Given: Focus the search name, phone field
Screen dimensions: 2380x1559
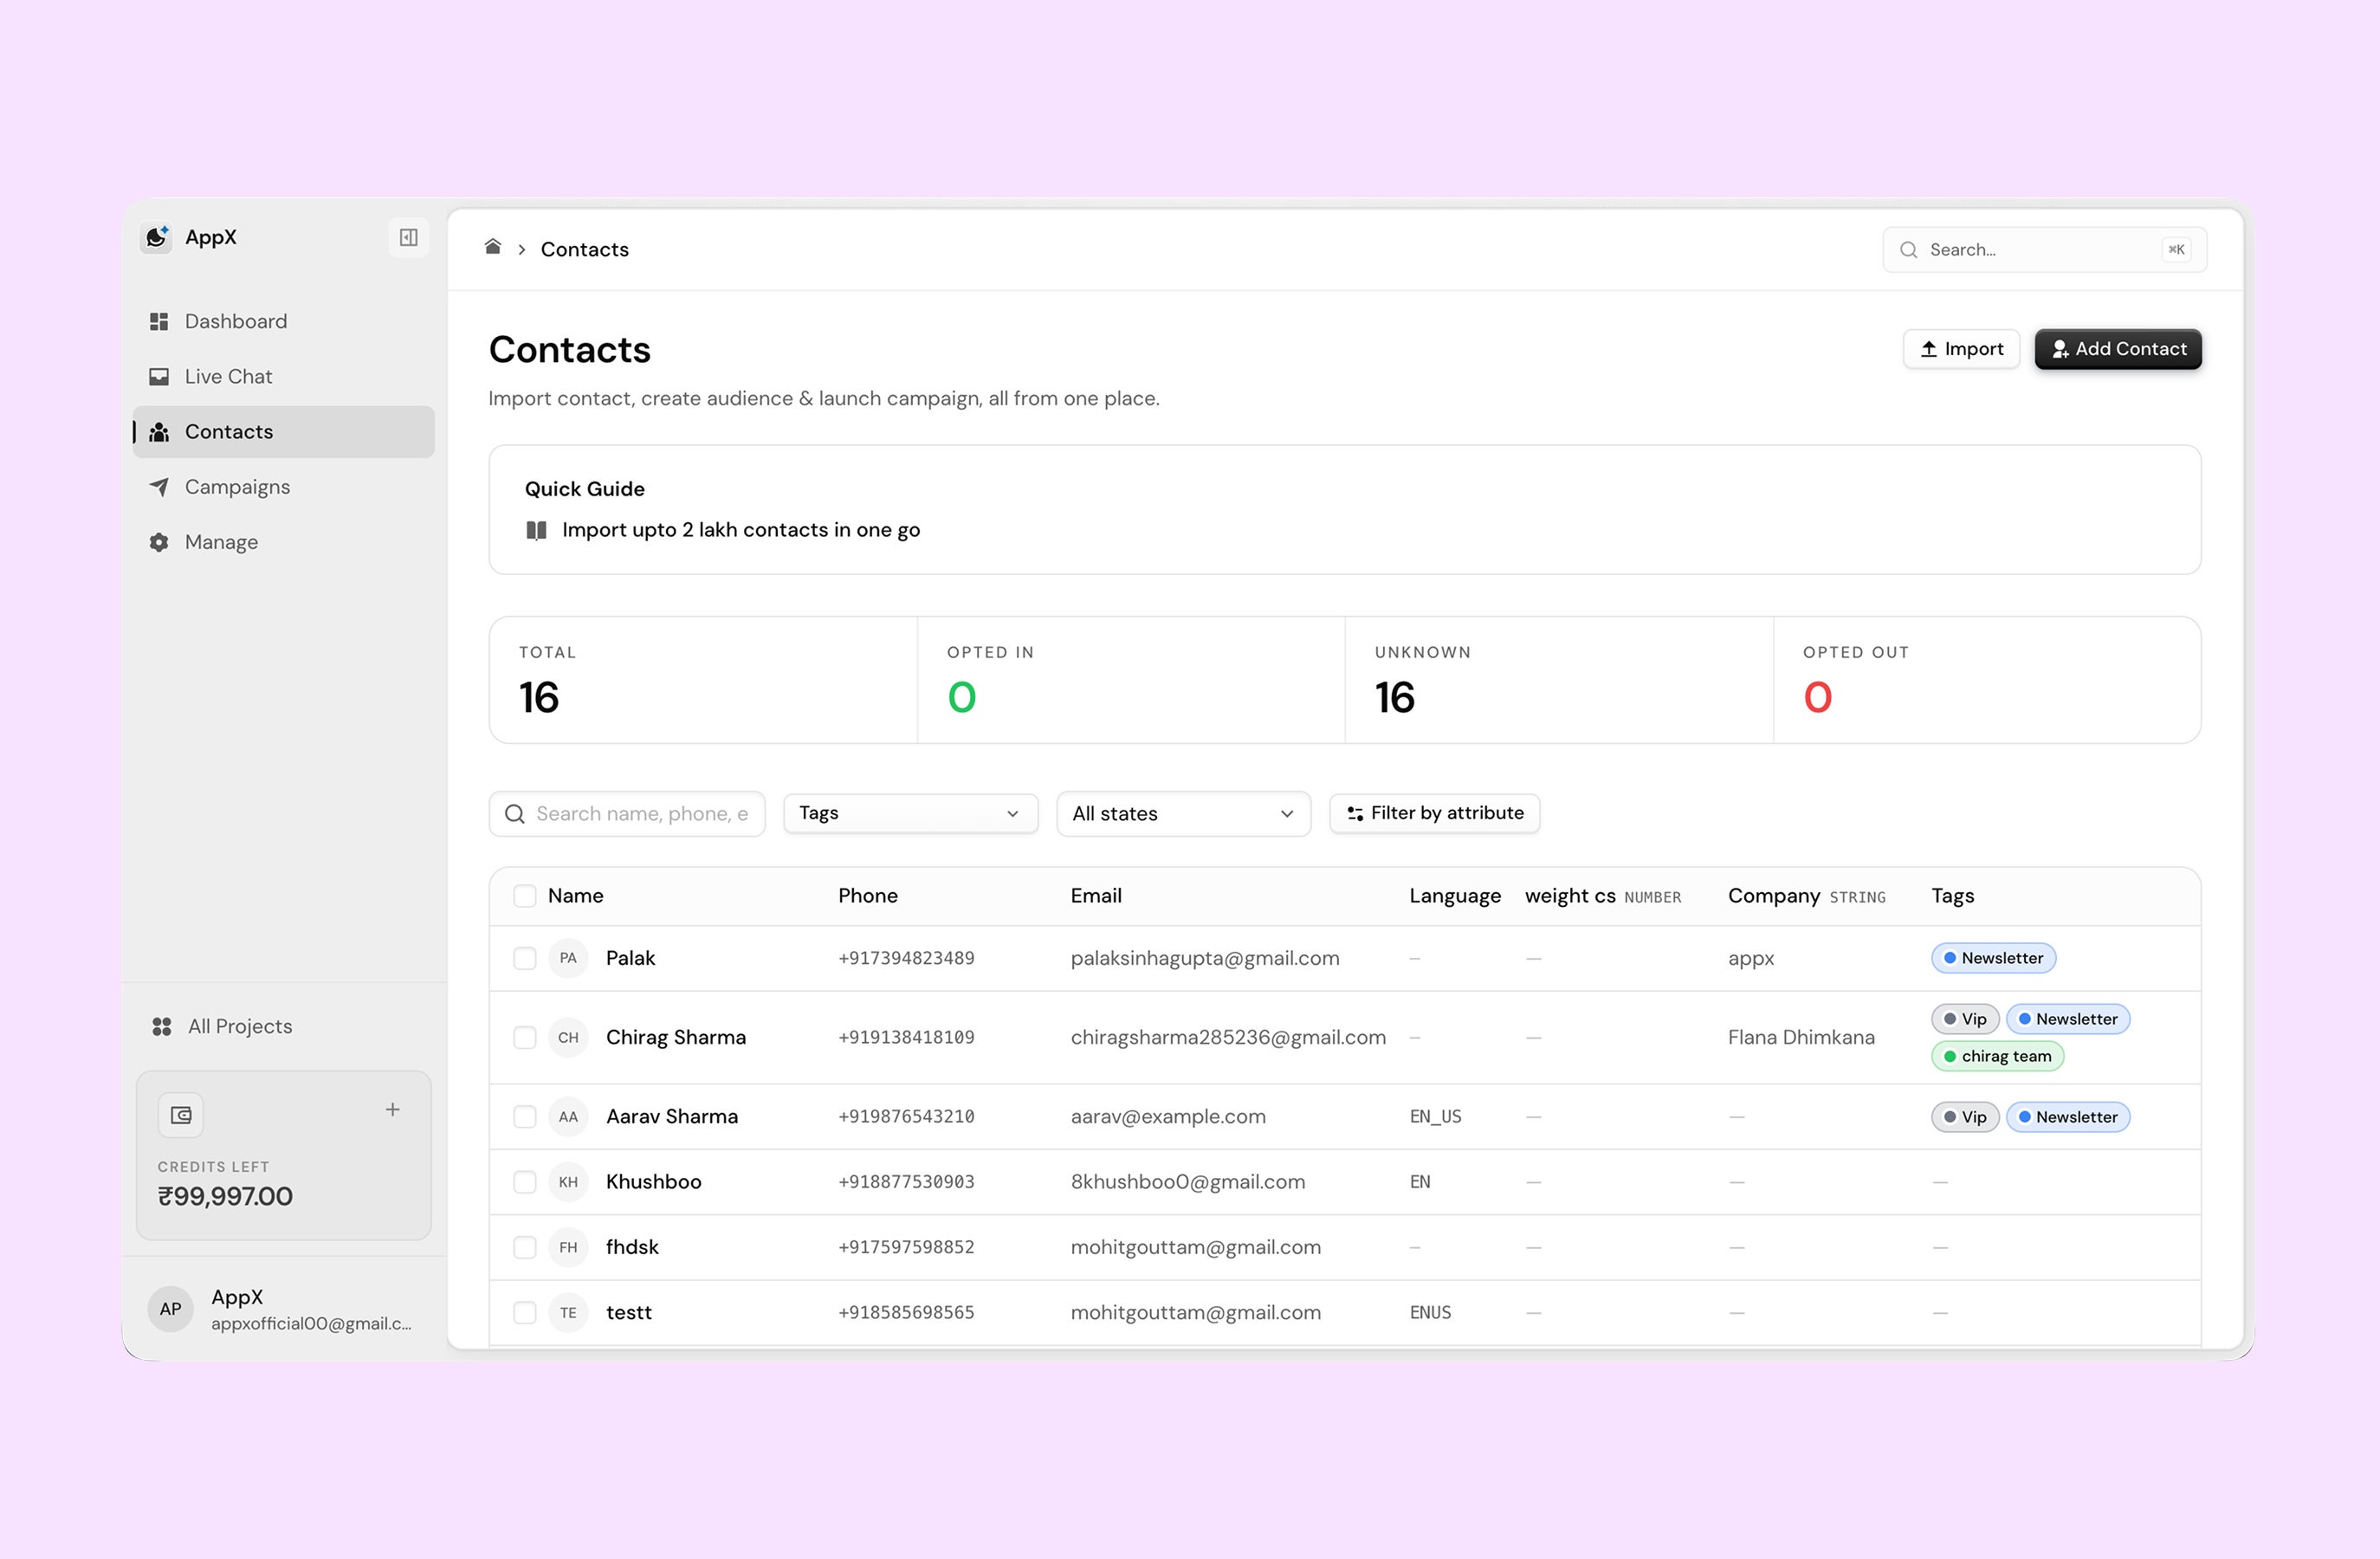Looking at the screenshot, I should coord(627,814).
